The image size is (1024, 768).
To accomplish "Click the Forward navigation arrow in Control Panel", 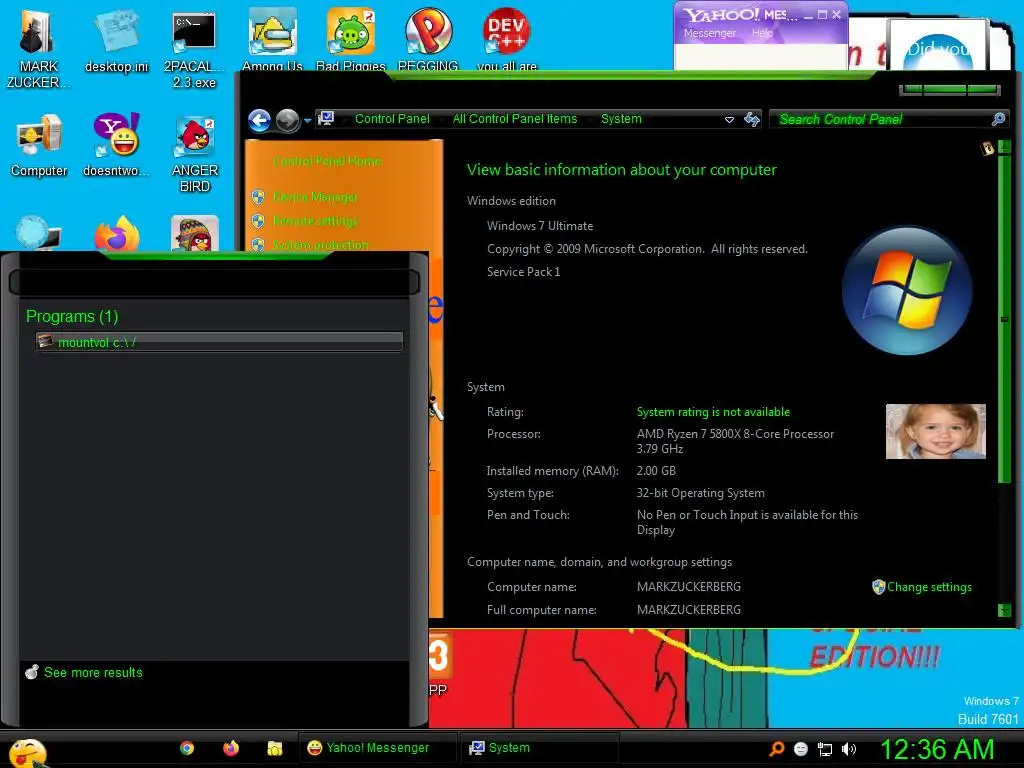I will [287, 120].
